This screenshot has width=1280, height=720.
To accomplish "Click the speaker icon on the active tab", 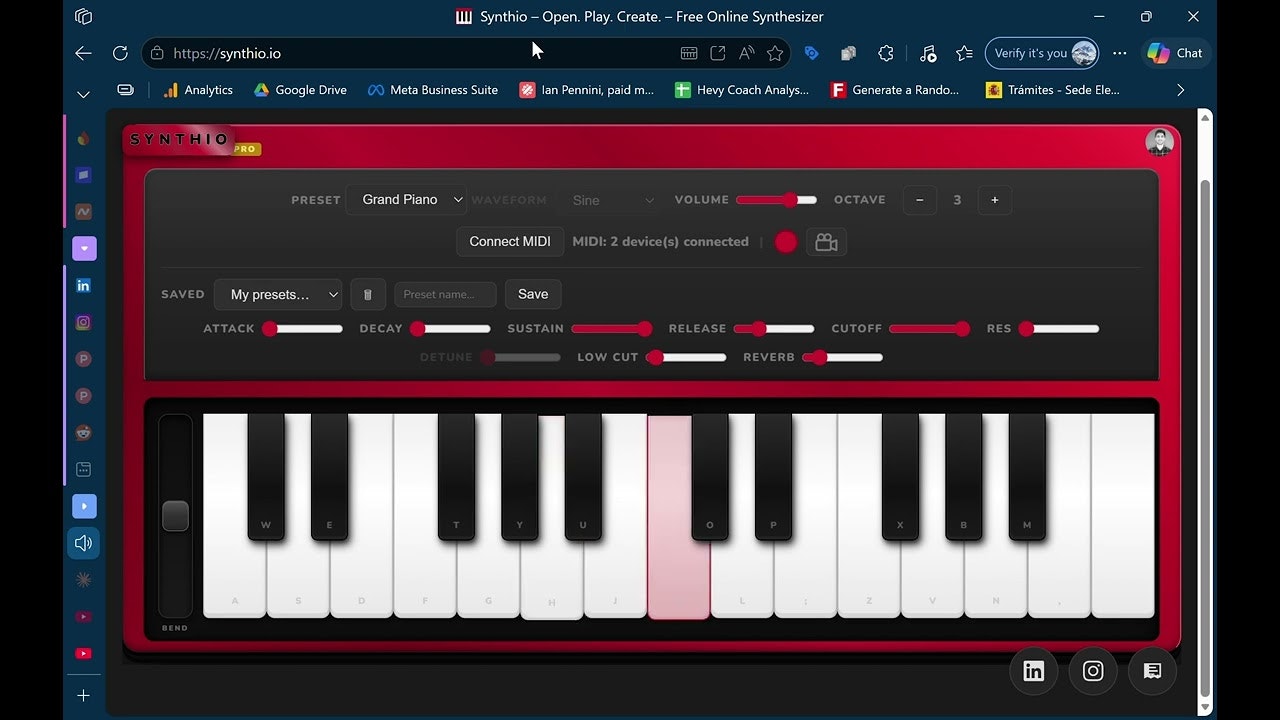I will coord(83,543).
